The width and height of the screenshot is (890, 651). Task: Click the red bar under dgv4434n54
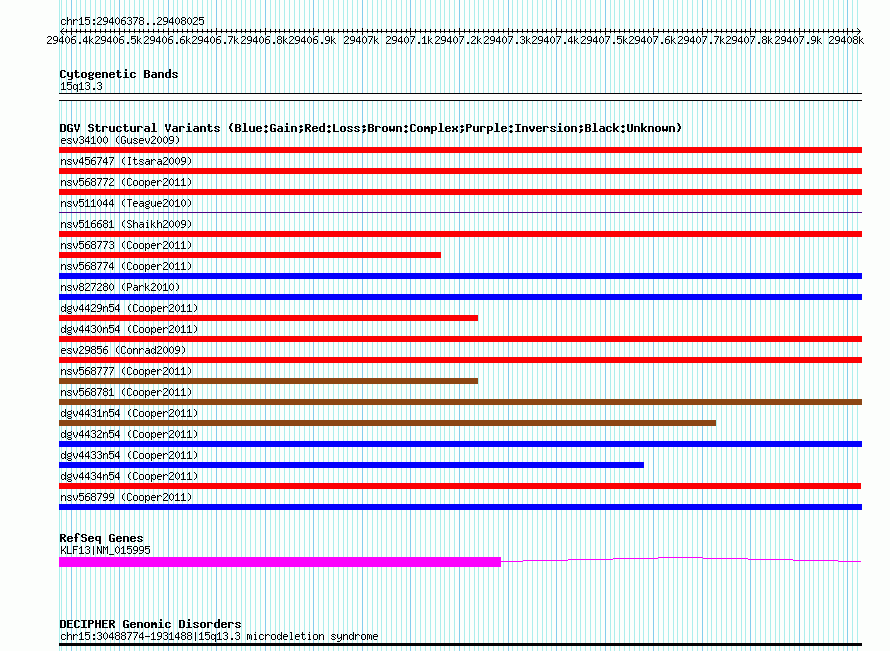click(x=460, y=486)
